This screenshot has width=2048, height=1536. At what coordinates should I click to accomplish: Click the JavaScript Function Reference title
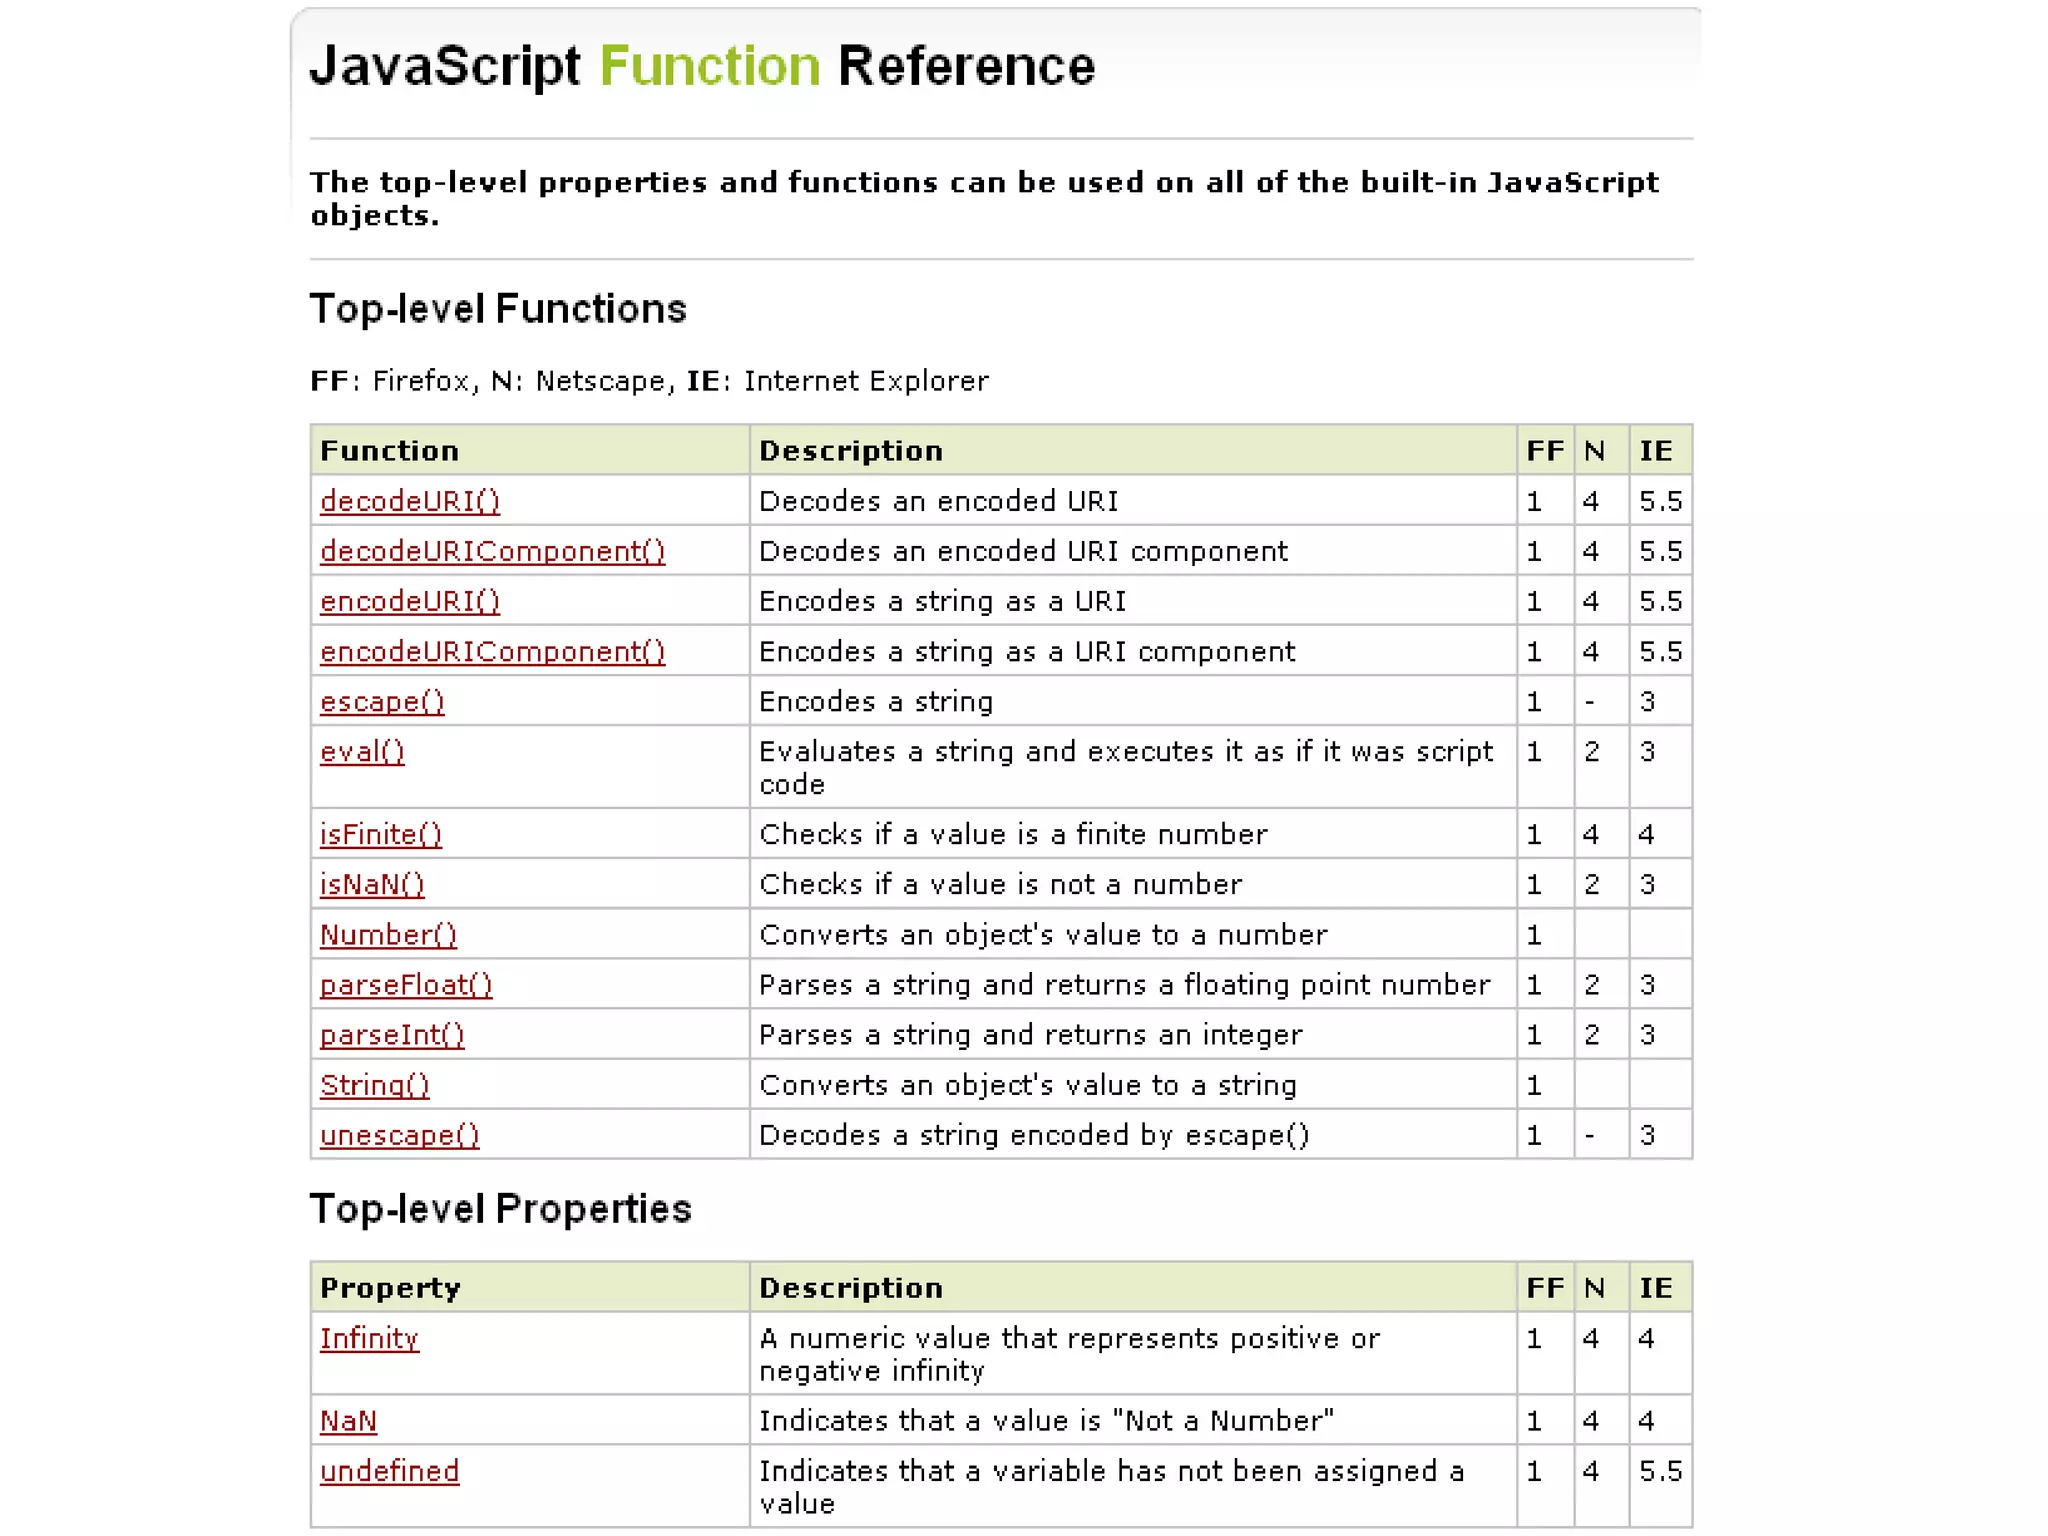702,67
